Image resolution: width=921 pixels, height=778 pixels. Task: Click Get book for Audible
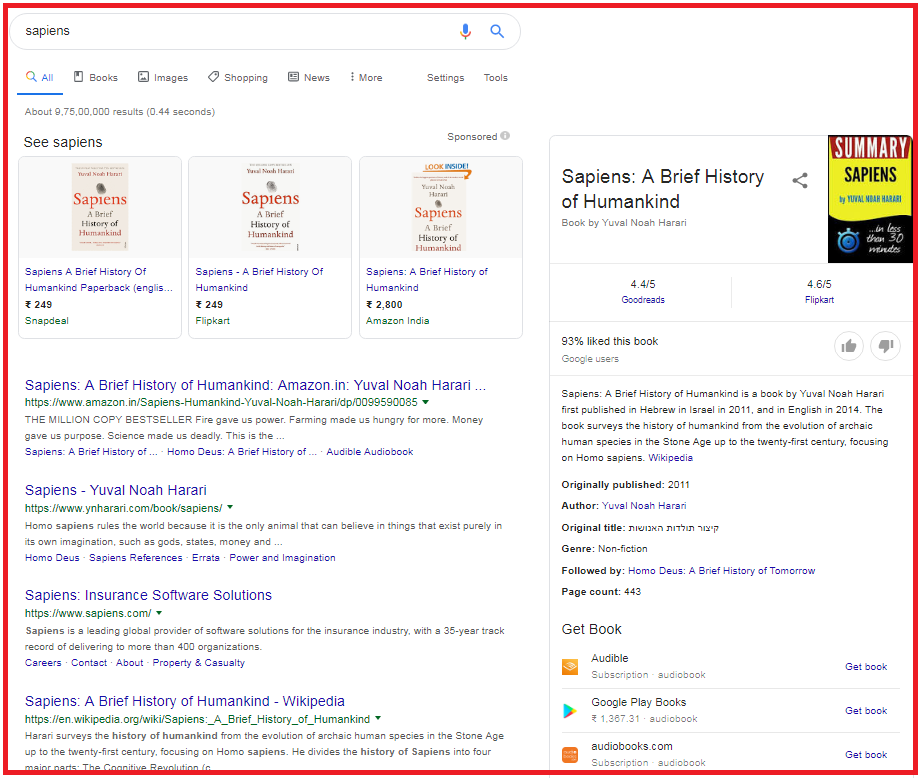click(x=865, y=666)
